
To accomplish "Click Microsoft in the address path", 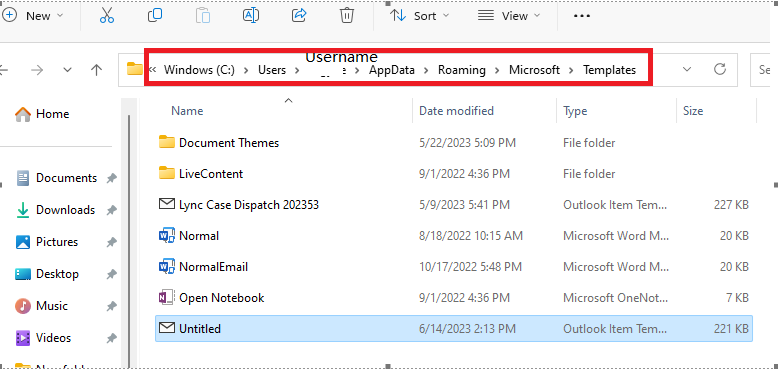I will [534, 70].
